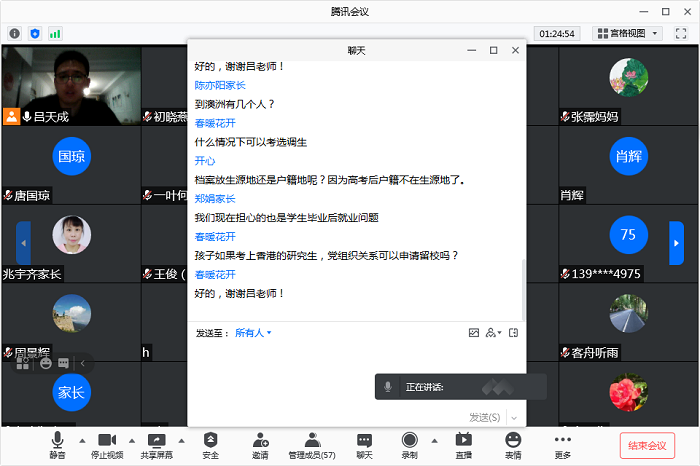Expand the arrow next to 发送(S)
The width and height of the screenshot is (700, 466).
click(513, 417)
